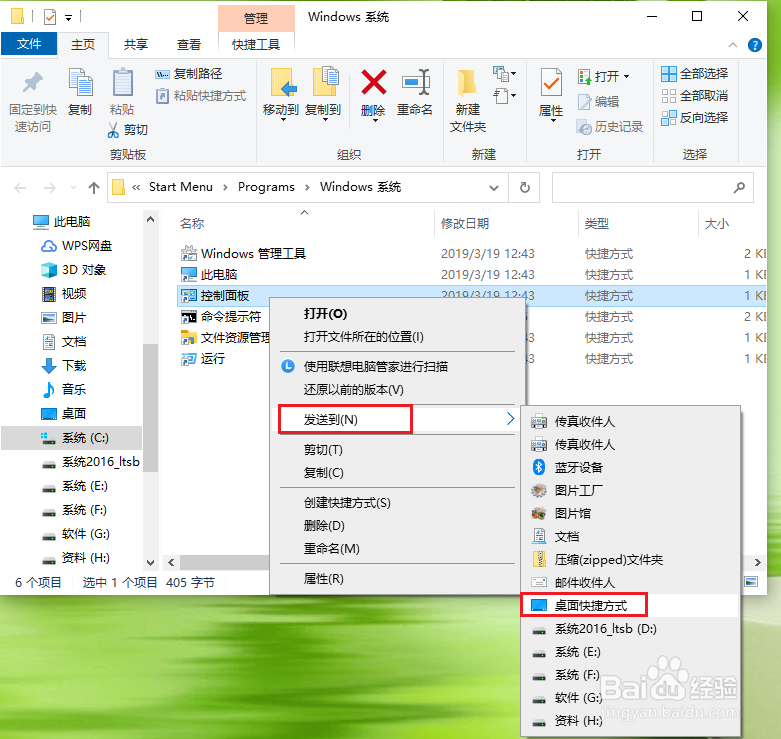Click 全部选择 (Select all)
This screenshot has width=781, height=739.
tap(694, 74)
